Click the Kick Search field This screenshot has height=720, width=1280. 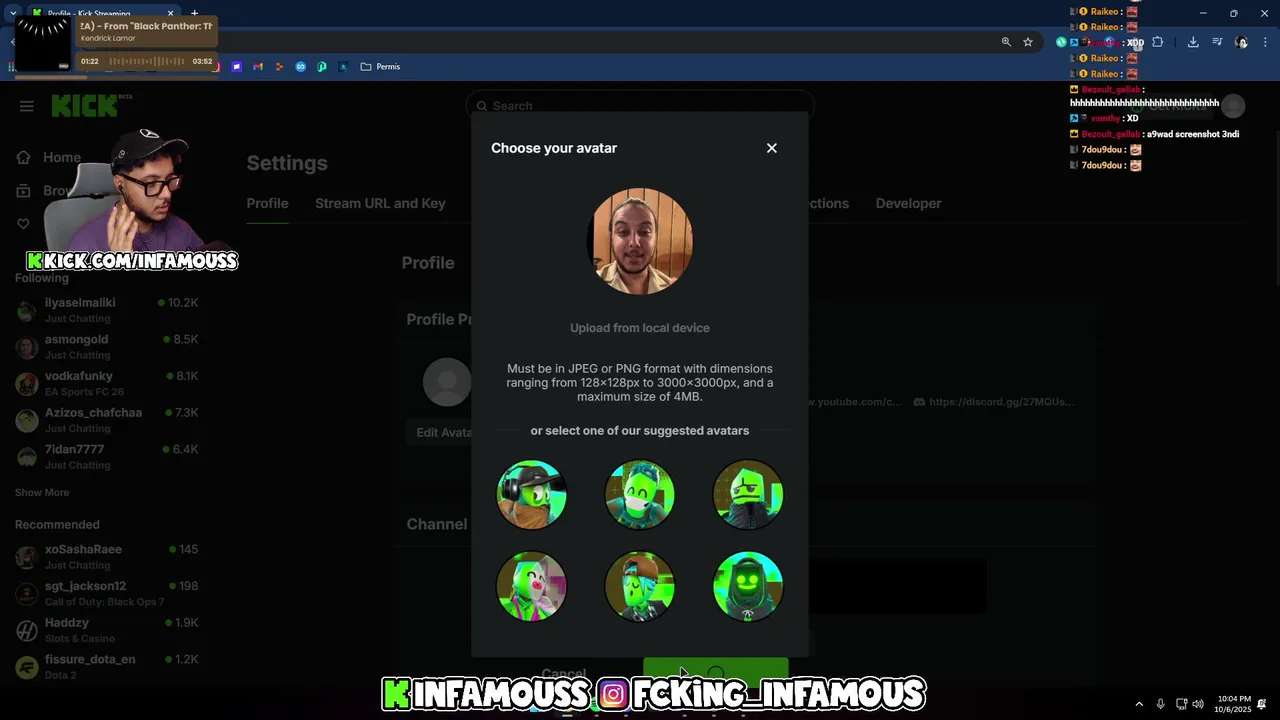640,106
